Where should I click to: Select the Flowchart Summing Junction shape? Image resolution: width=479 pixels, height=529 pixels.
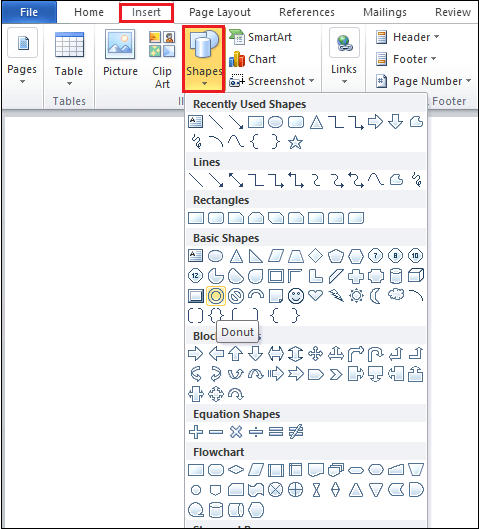coord(276,490)
